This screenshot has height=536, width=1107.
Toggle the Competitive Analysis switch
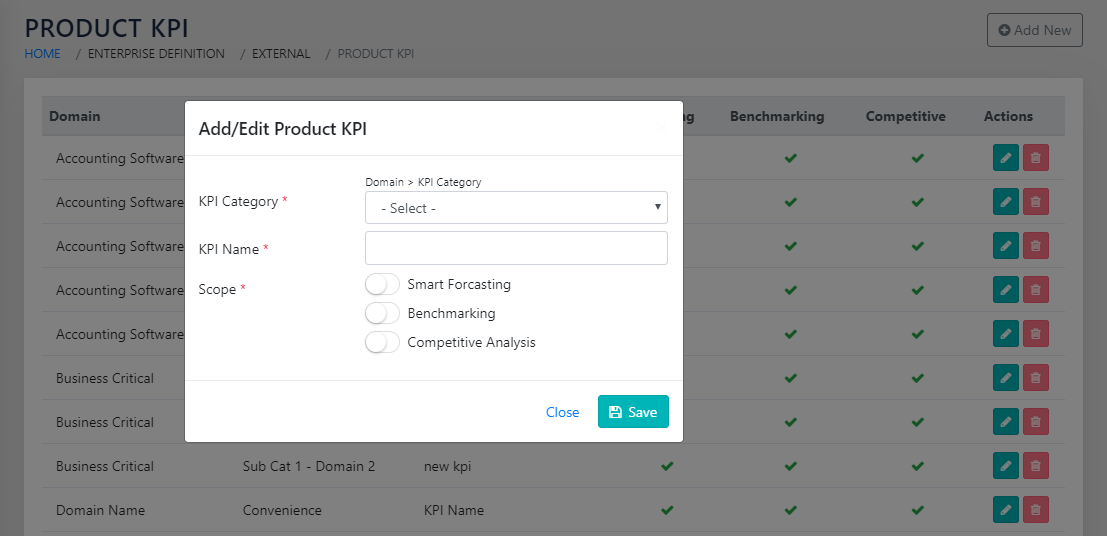[x=382, y=343]
